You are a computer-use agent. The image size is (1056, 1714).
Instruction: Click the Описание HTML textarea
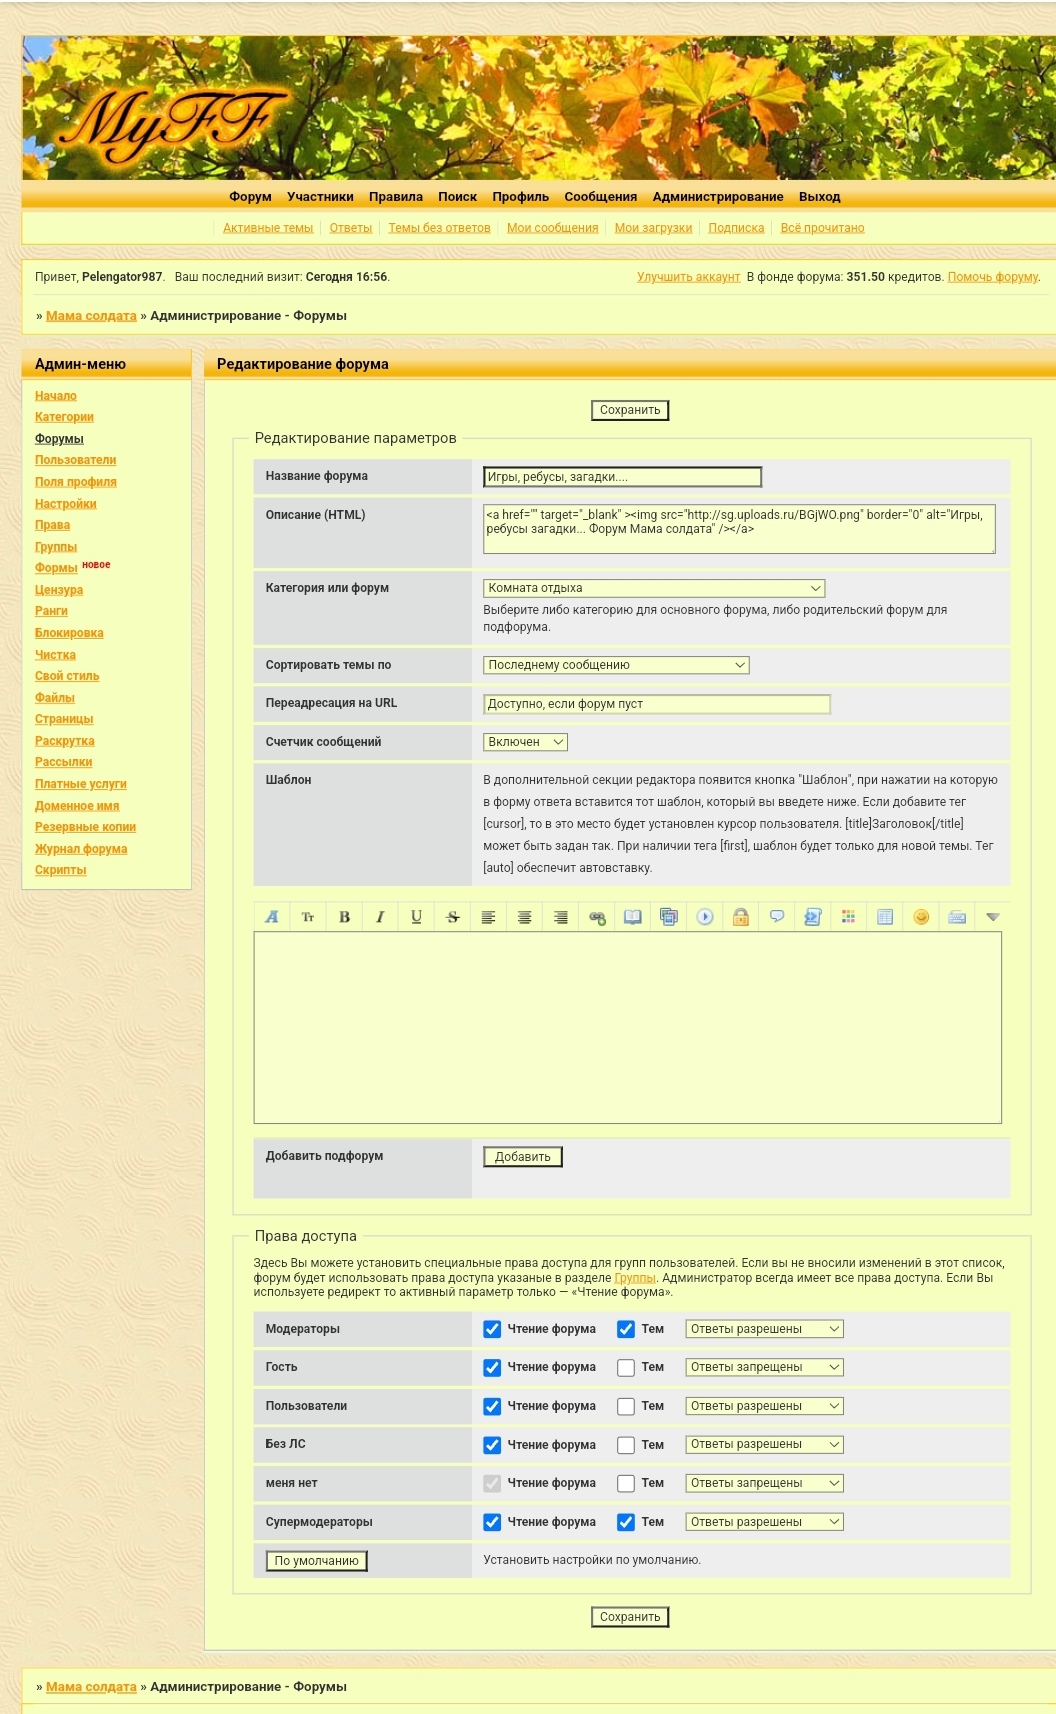coord(739,529)
